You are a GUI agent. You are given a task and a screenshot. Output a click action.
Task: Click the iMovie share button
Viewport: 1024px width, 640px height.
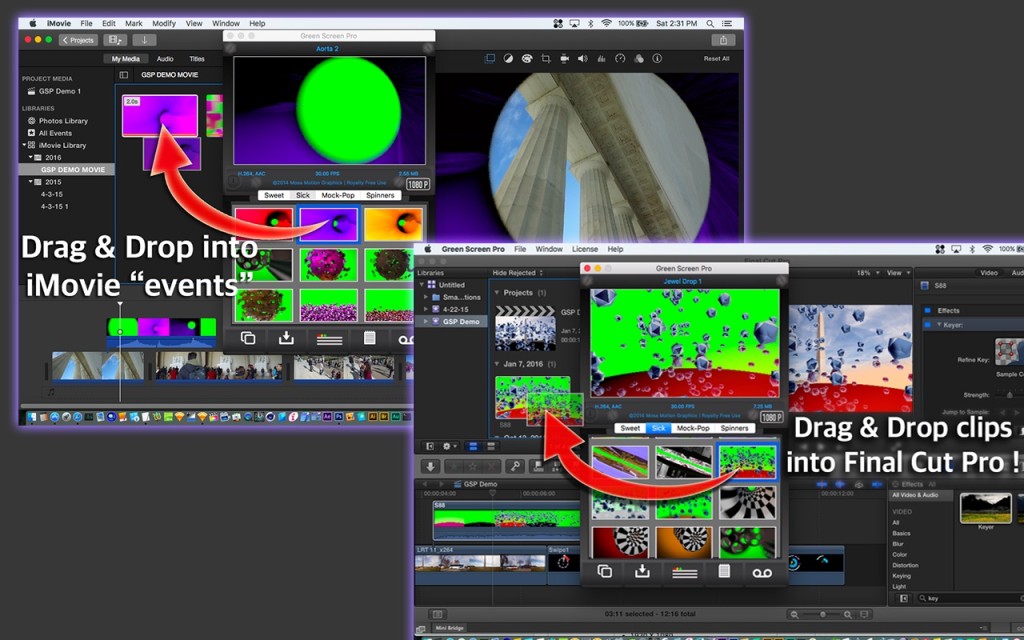(x=723, y=40)
